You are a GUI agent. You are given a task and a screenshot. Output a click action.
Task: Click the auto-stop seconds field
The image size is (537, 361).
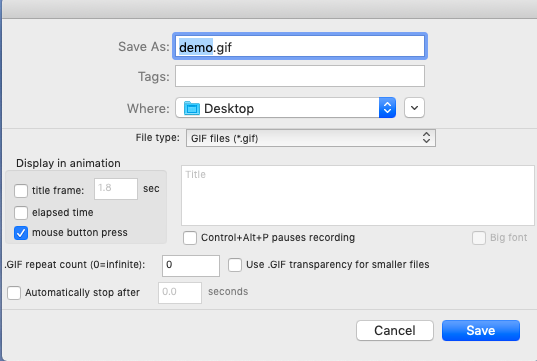coord(180,293)
